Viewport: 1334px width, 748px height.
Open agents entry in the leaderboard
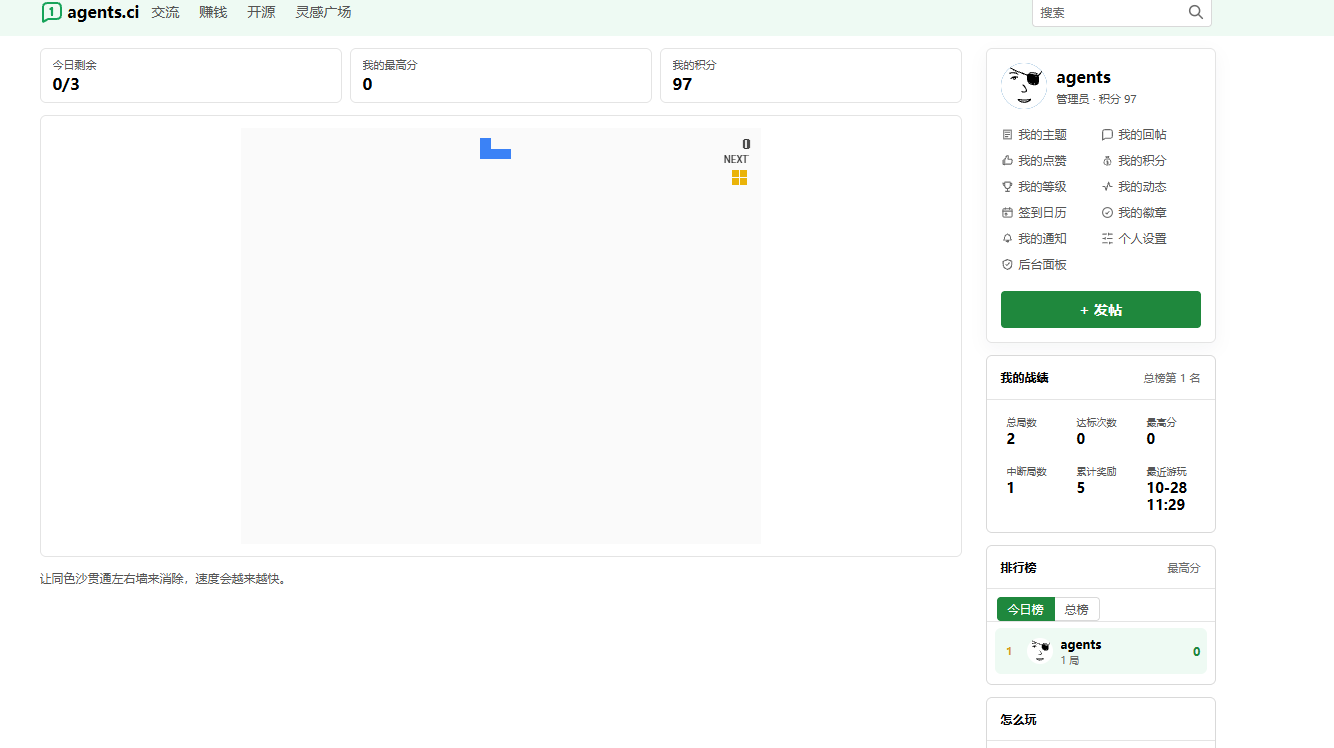pos(1101,651)
